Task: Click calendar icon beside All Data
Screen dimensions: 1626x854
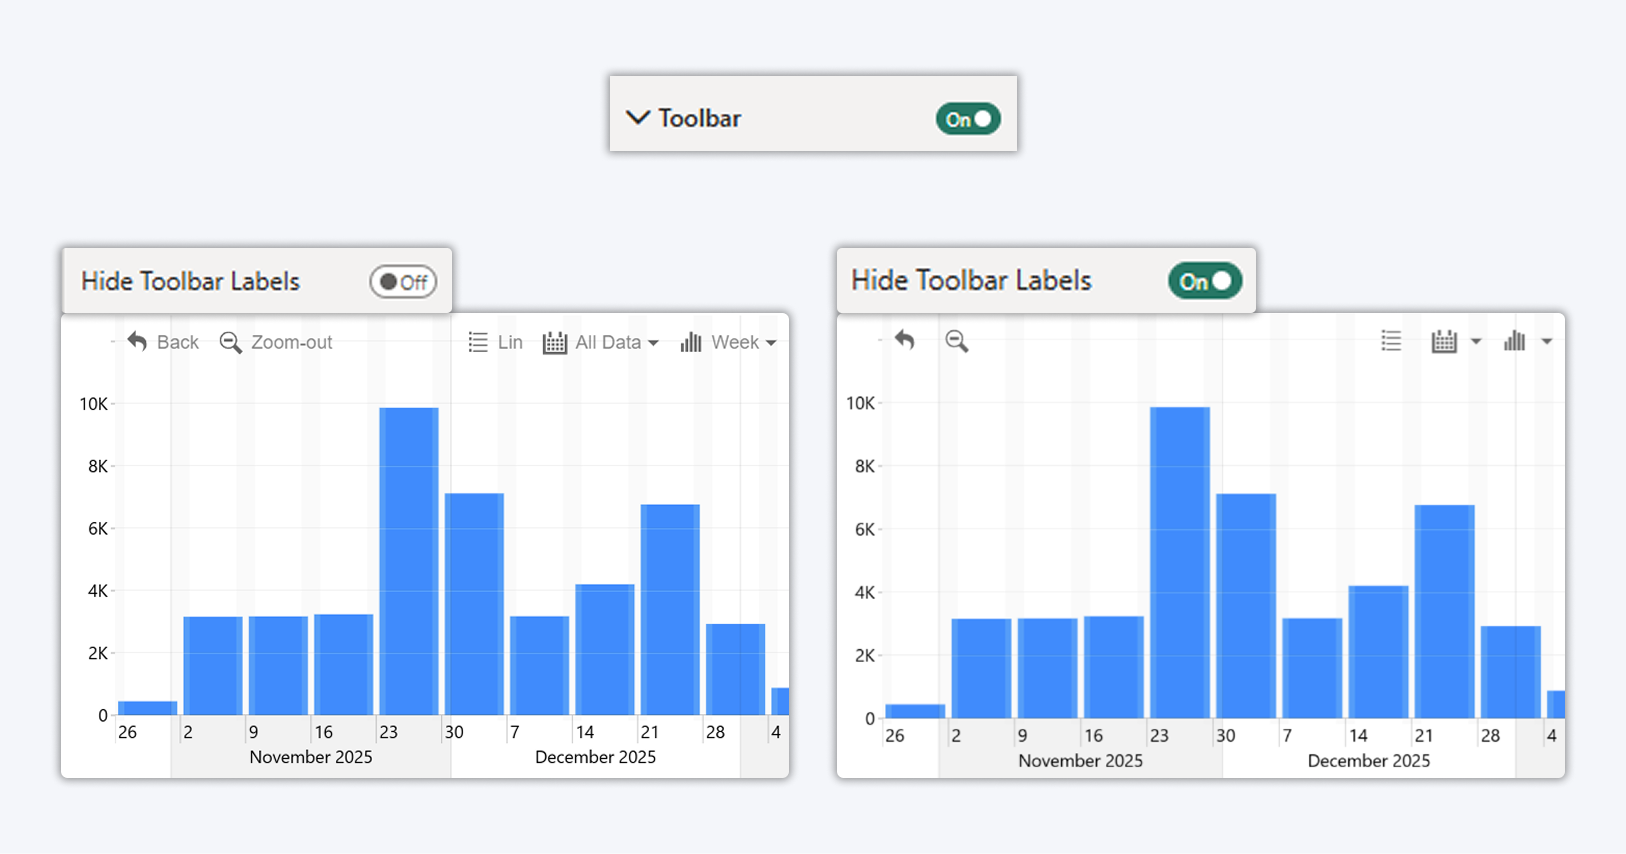Action: click(x=554, y=343)
